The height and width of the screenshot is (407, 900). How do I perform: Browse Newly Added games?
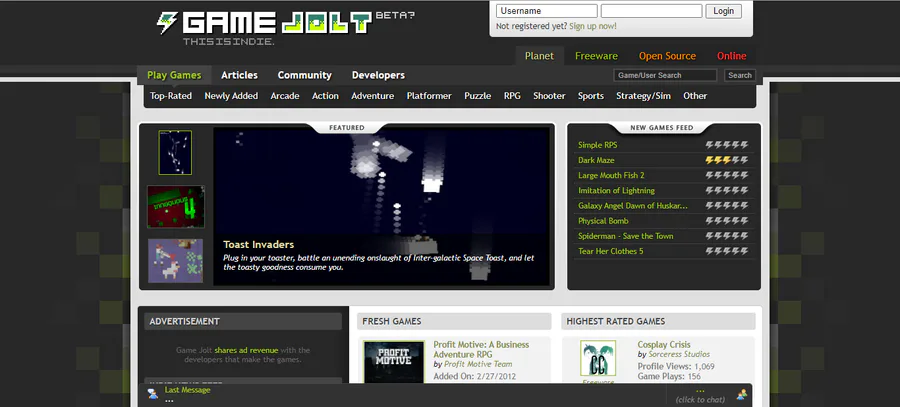pos(231,96)
